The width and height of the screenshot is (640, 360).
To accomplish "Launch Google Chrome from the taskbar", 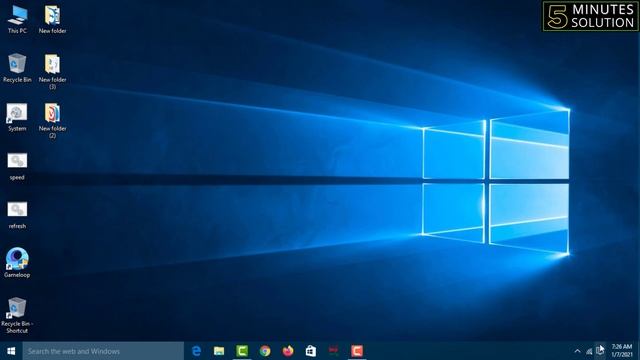I will [x=265, y=351].
